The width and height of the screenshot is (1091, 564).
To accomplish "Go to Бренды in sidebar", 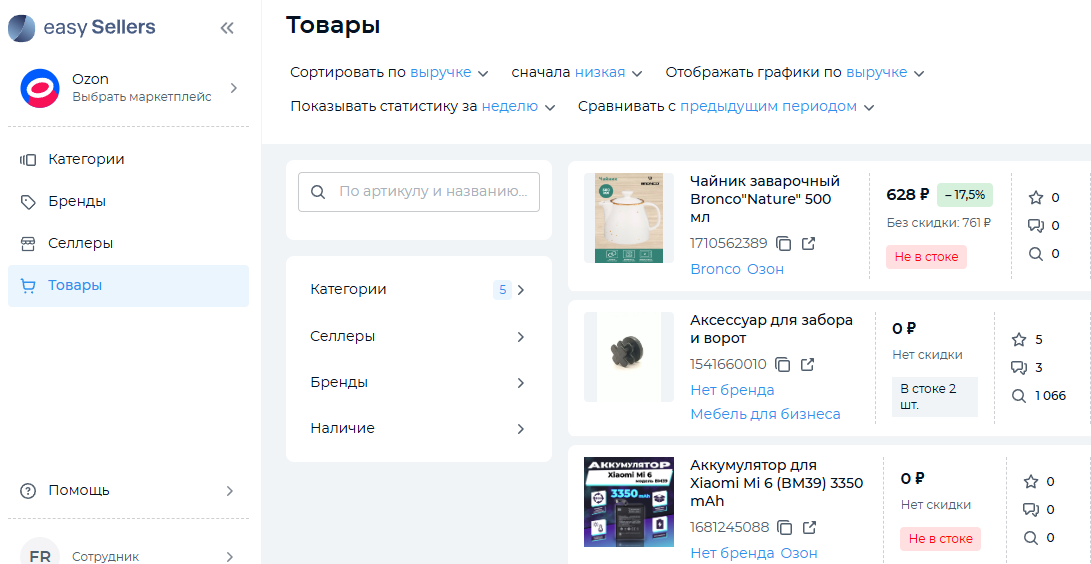I will coord(77,202).
